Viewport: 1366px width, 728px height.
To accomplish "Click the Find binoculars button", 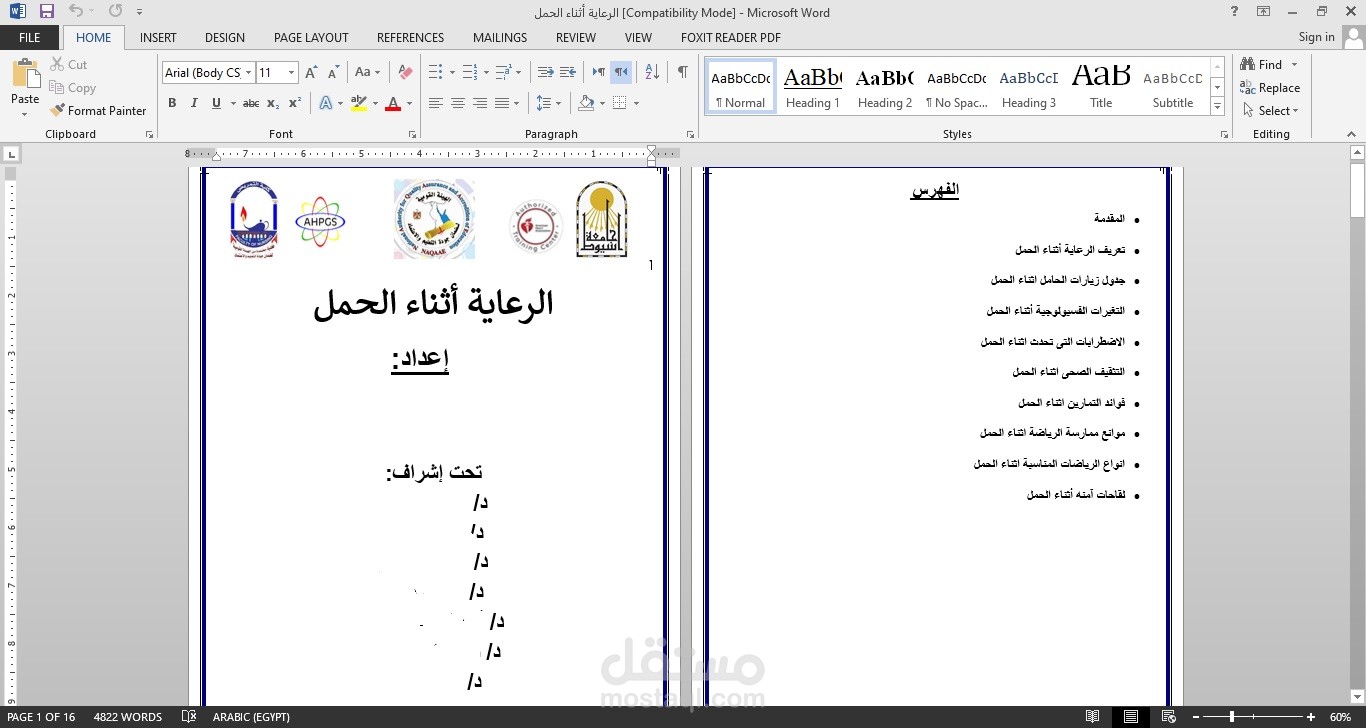I will click(1262, 64).
